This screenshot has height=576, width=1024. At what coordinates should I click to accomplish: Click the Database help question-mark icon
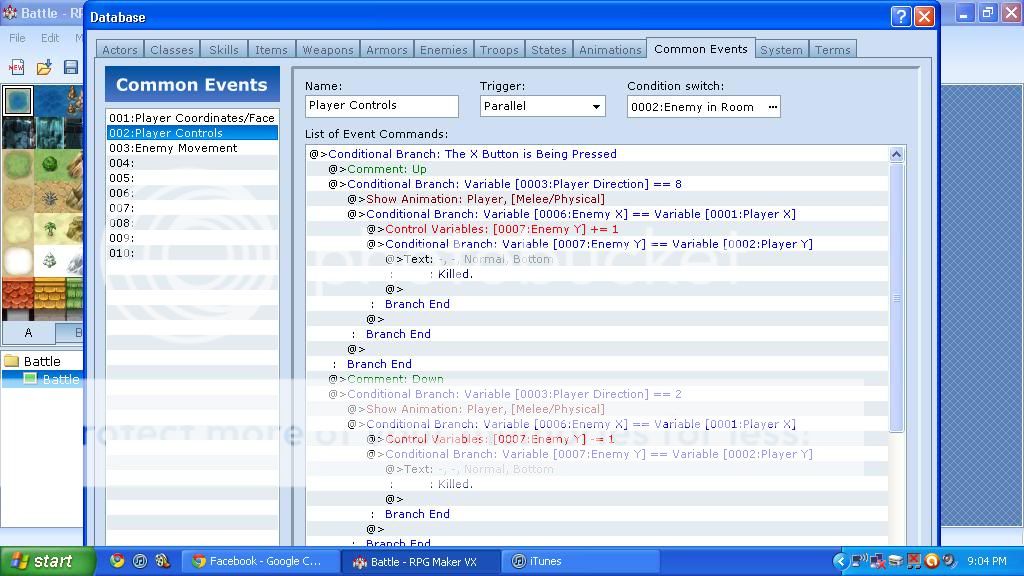(900, 17)
